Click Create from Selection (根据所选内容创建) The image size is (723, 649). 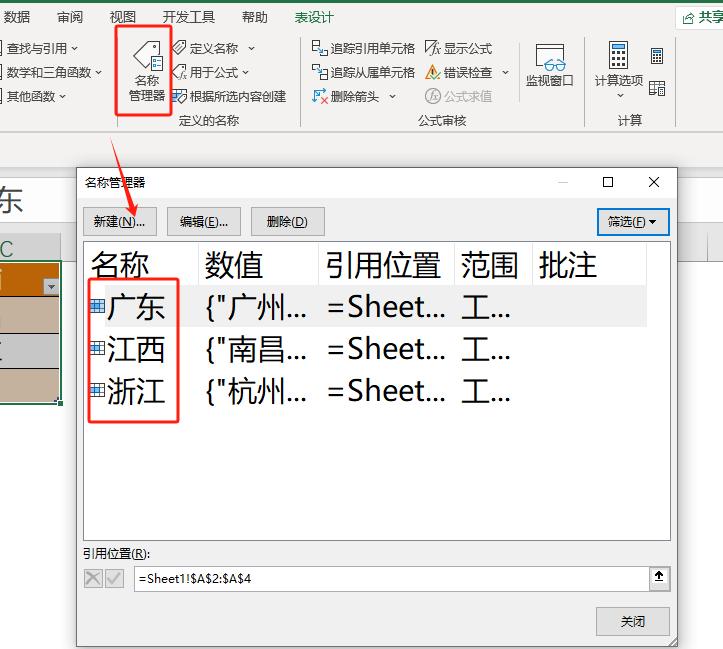click(229, 96)
